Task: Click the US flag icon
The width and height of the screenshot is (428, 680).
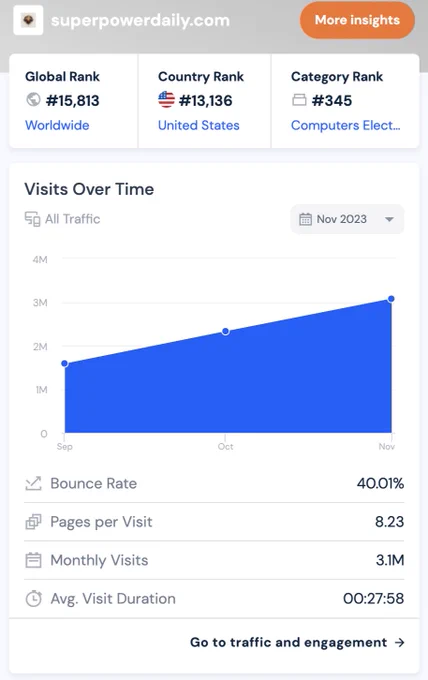Action: pos(166,100)
